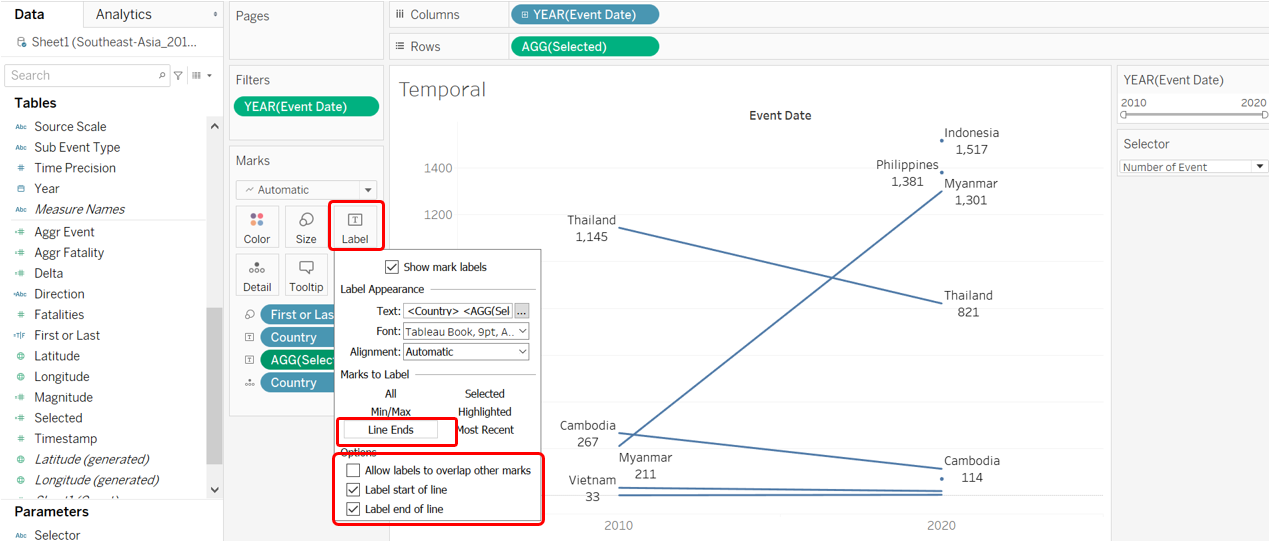
Task: Toggle Label start of line checkbox
Action: [x=353, y=490]
